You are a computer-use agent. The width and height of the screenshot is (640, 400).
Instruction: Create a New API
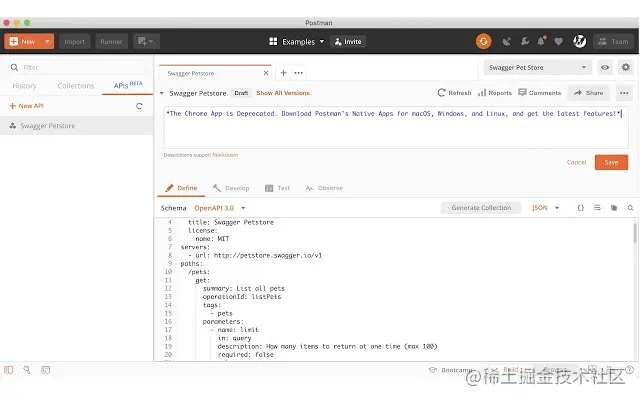27,106
